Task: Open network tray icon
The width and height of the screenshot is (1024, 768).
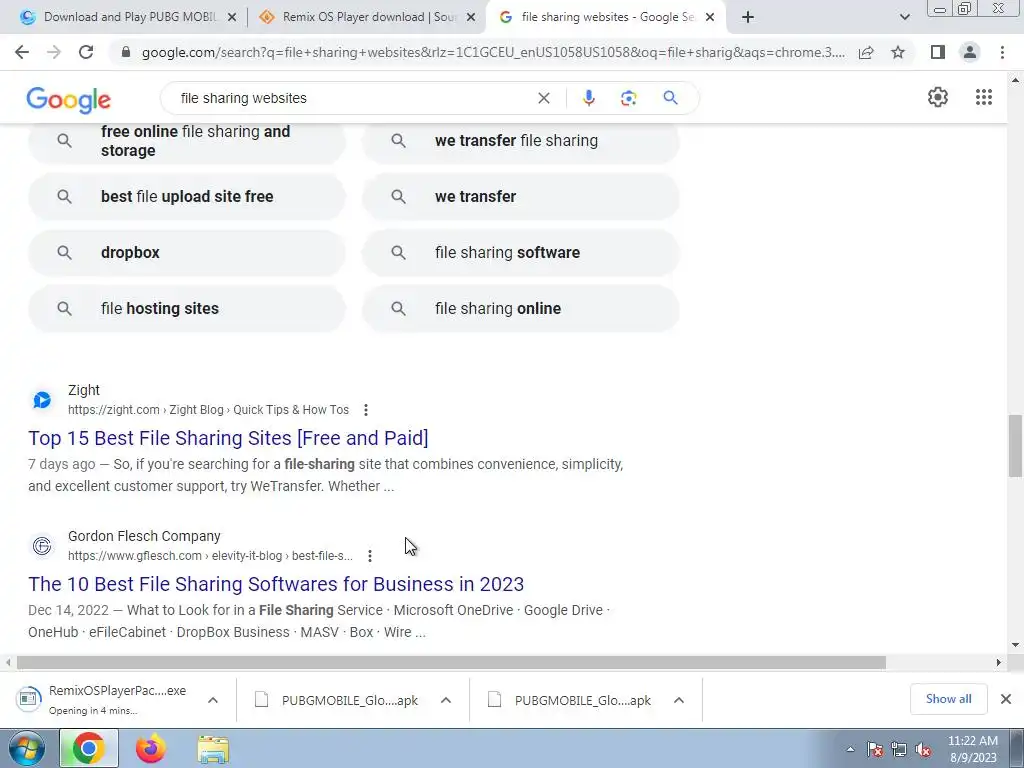Action: [x=899, y=750]
